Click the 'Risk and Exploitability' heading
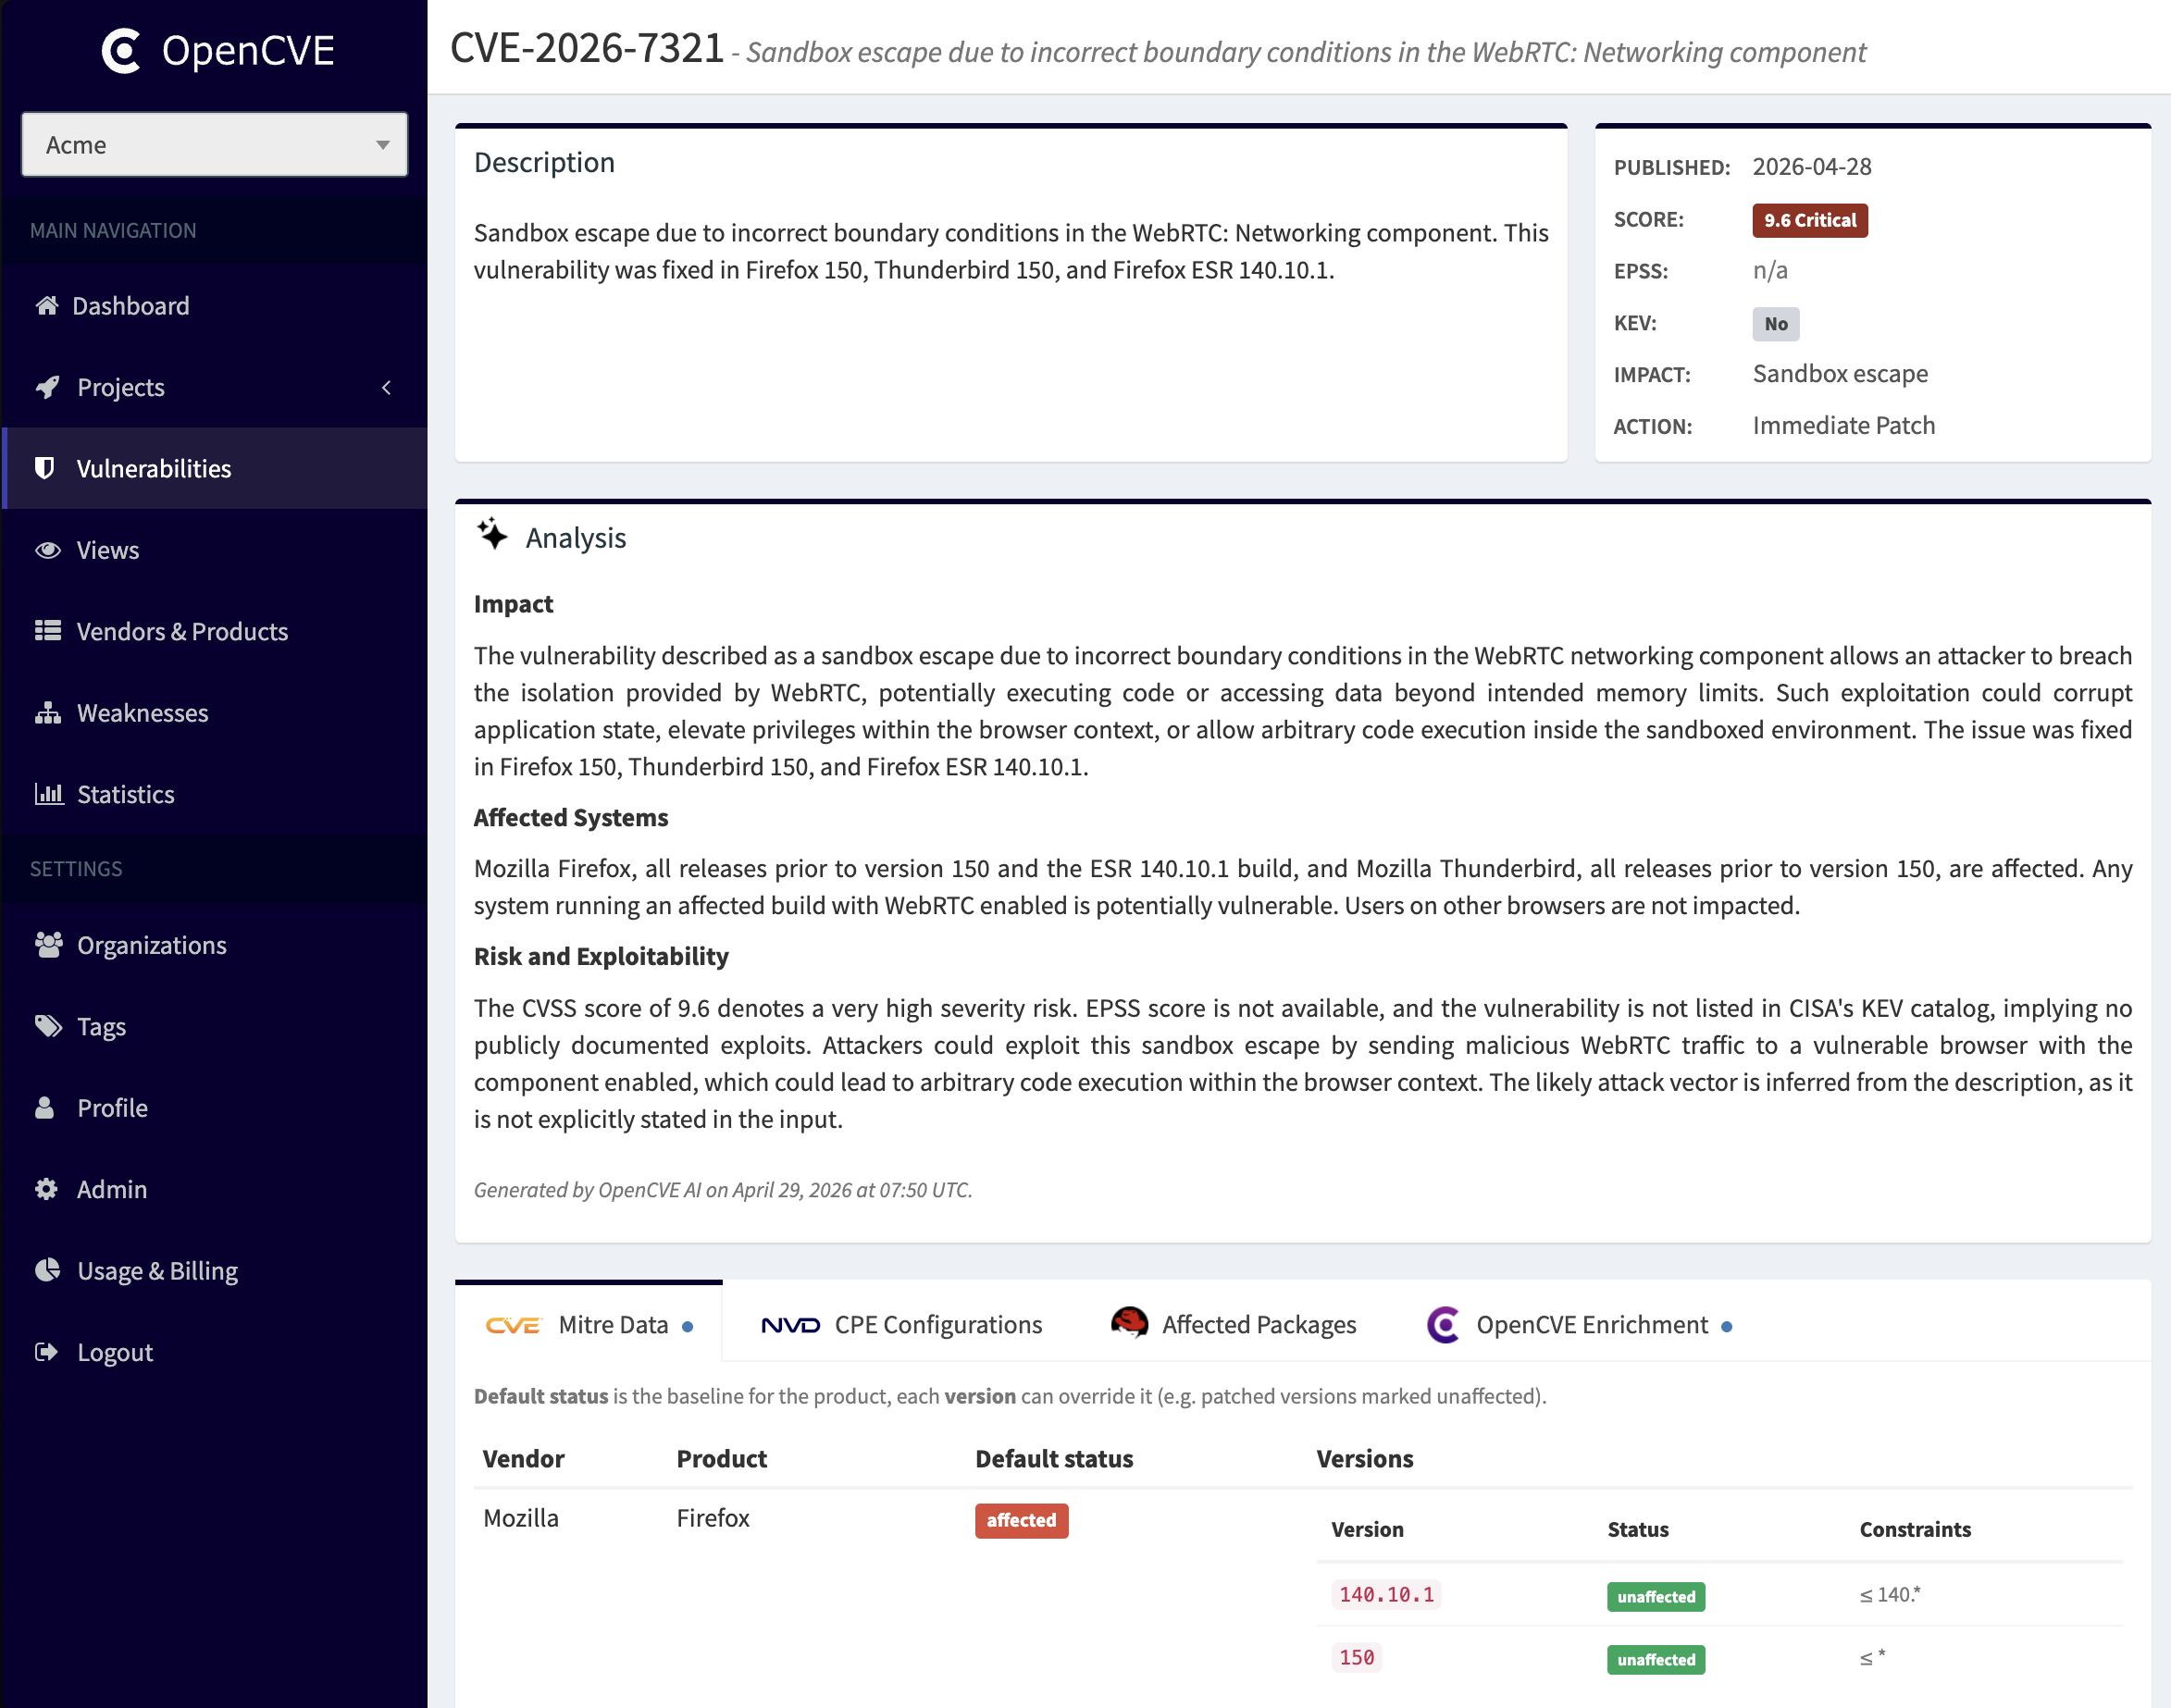The image size is (2171, 1708). pos(601,956)
